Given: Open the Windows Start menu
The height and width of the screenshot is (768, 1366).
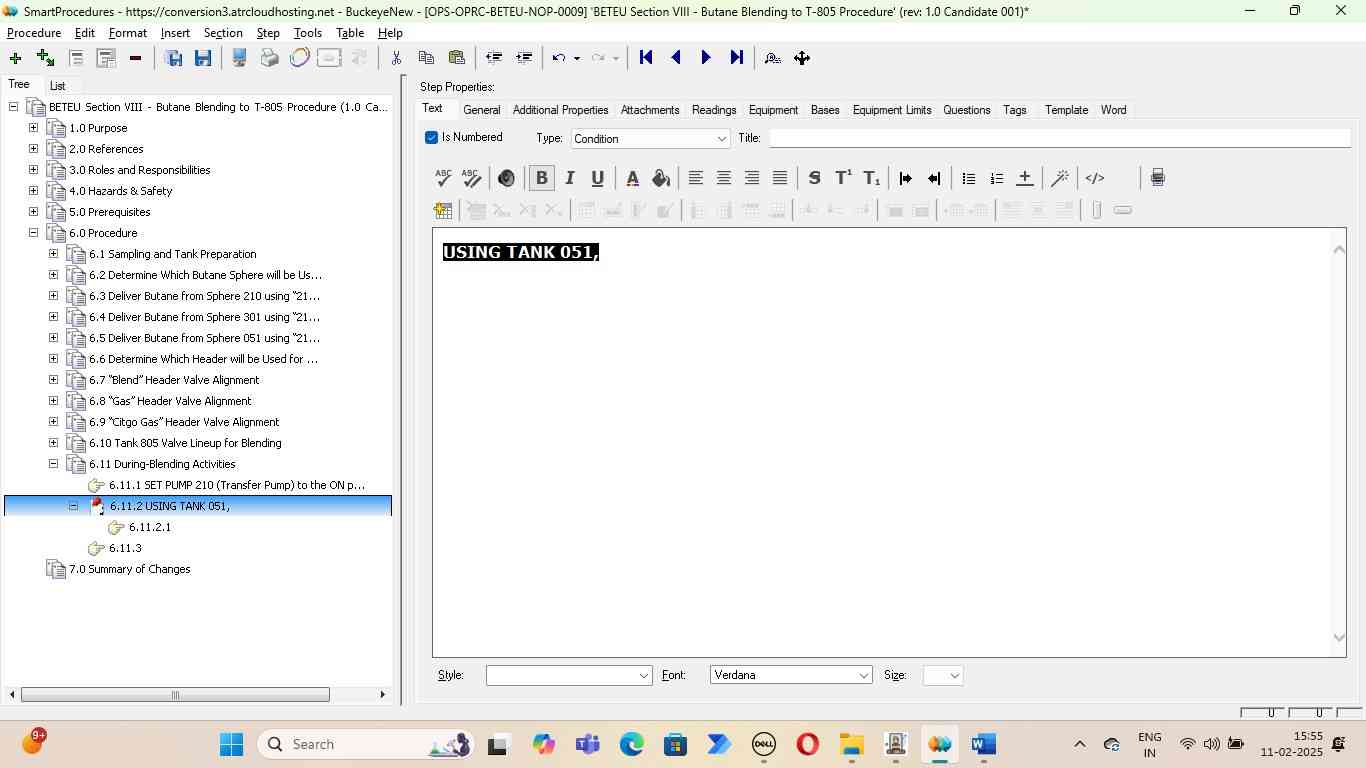Looking at the screenshot, I should (x=231, y=744).
